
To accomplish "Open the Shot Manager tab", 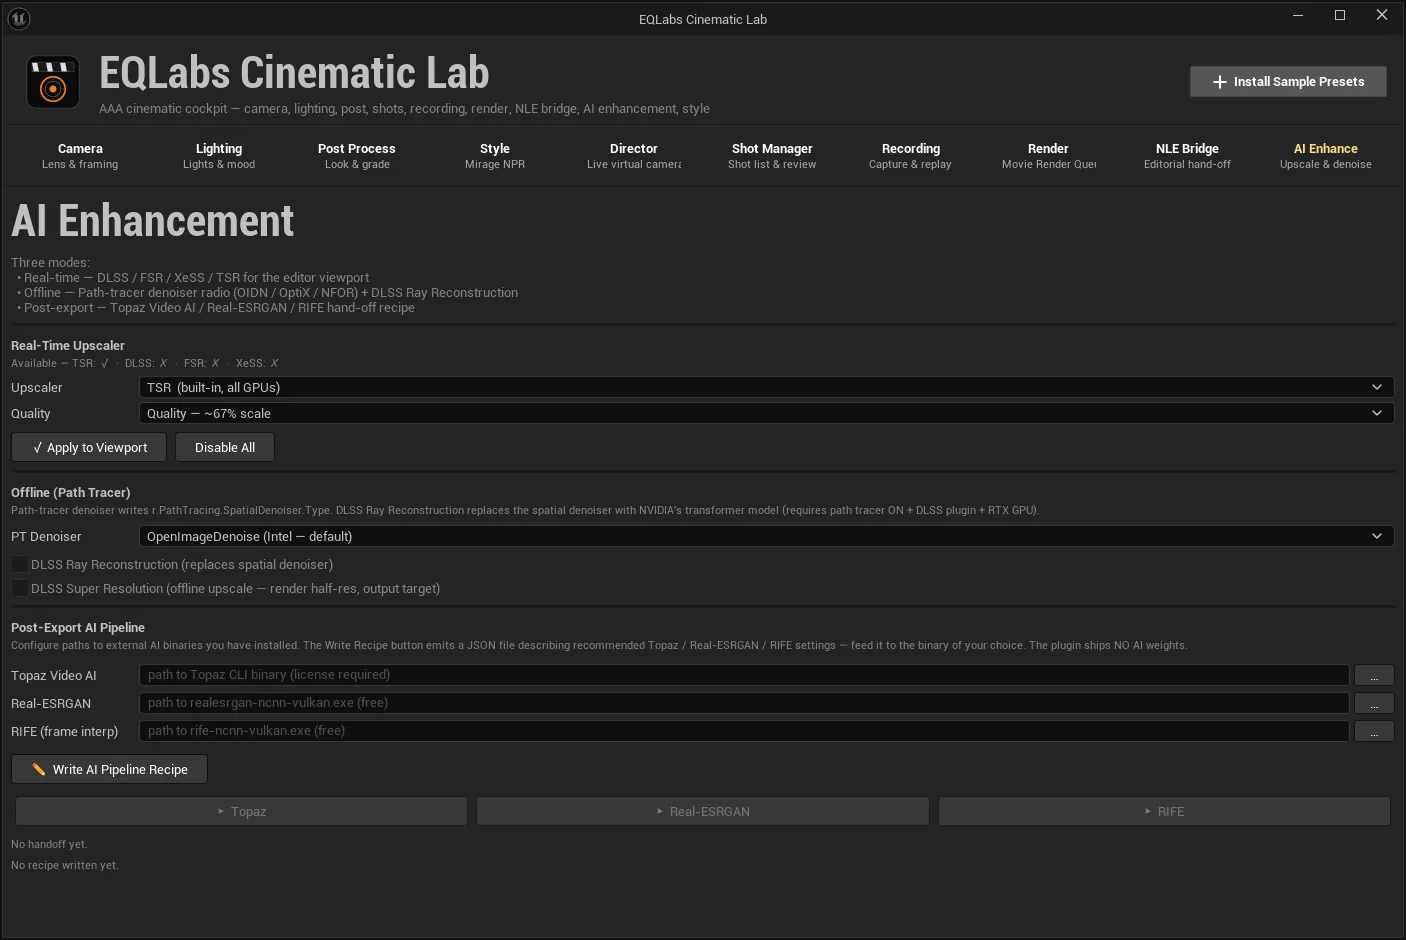I will [x=772, y=156].
